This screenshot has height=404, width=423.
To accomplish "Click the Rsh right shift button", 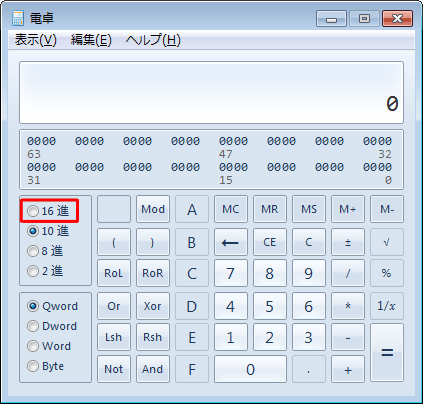I will pyautogui.click(x=153, y=337).
